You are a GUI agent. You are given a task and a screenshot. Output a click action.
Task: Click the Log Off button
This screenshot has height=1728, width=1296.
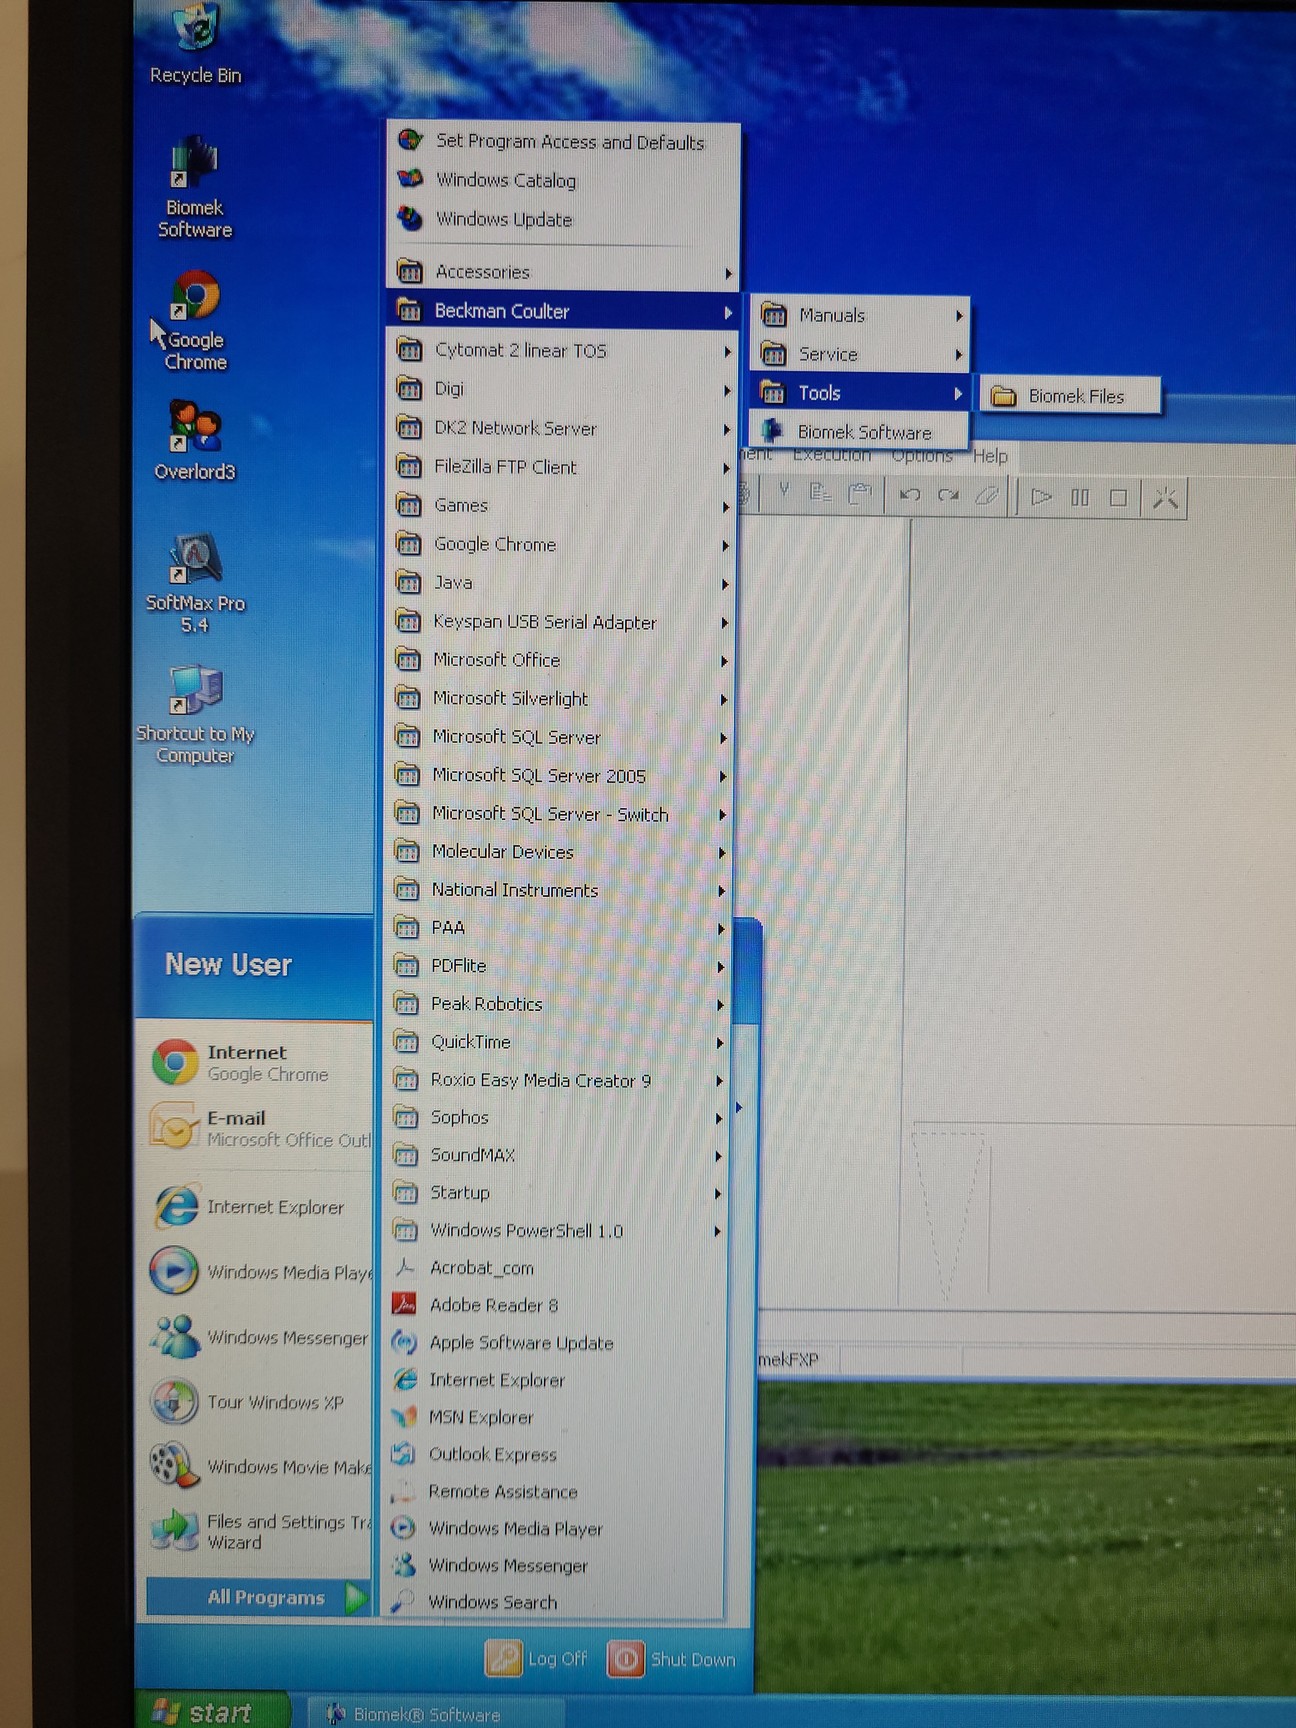(x=537, y=1659)
